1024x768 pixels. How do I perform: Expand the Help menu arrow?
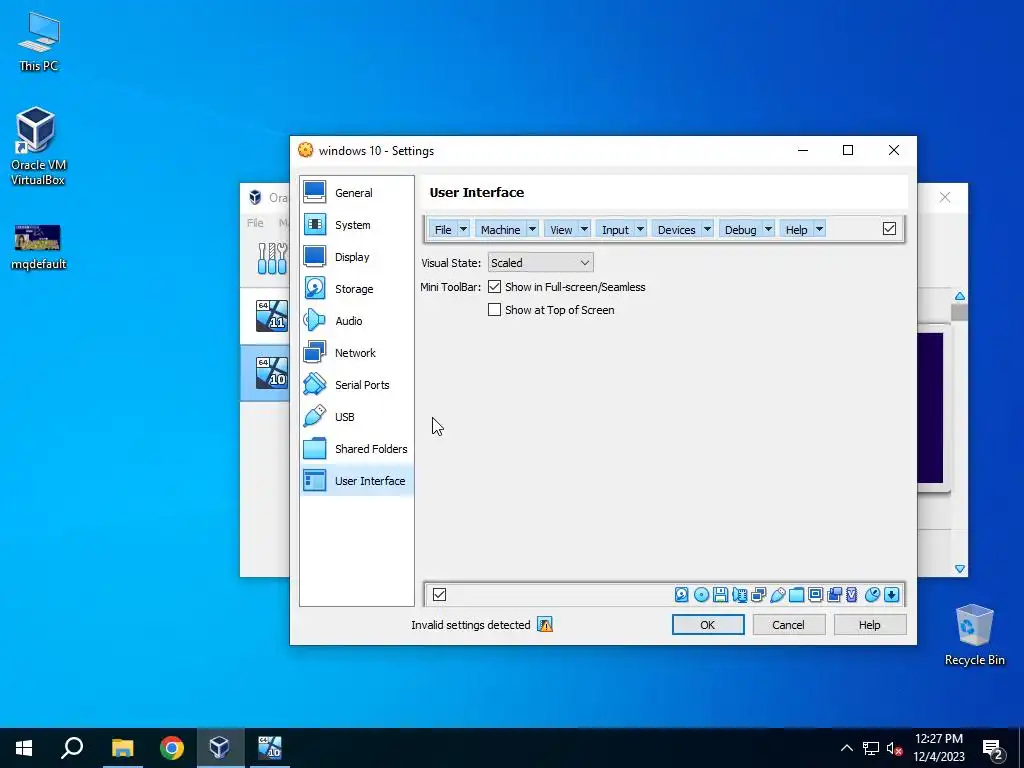click(x=820, y=229)
